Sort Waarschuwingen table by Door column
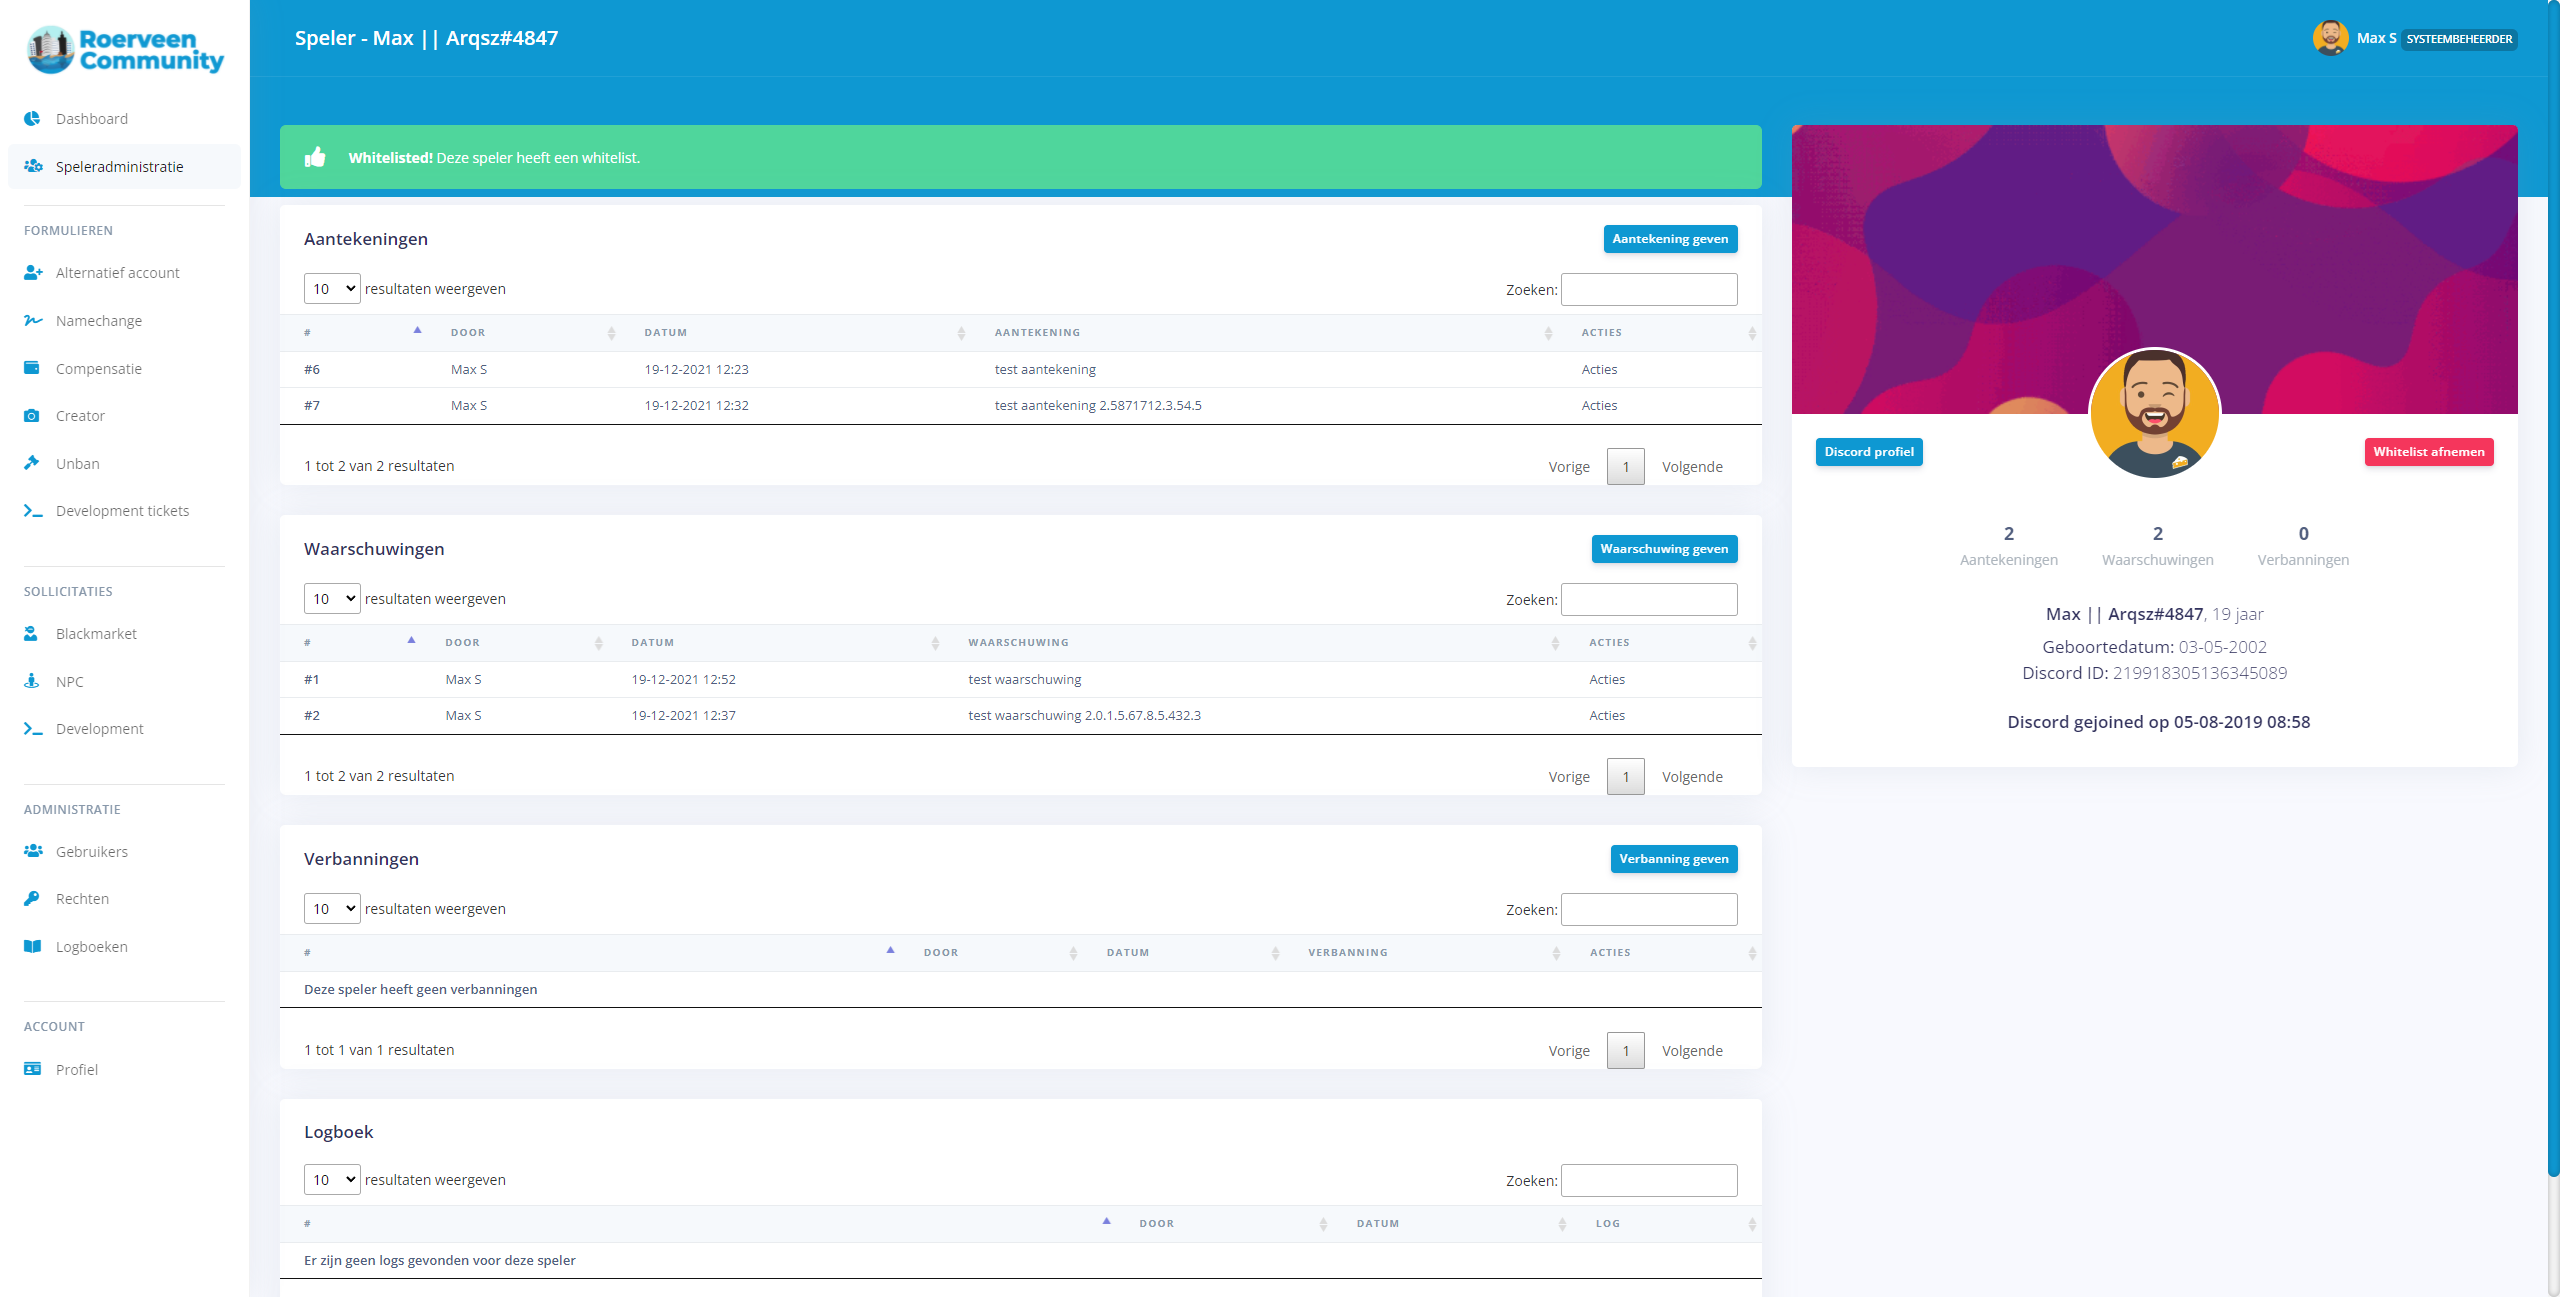Viewport: 2560px width, 1297px height. tap(463, 643)
